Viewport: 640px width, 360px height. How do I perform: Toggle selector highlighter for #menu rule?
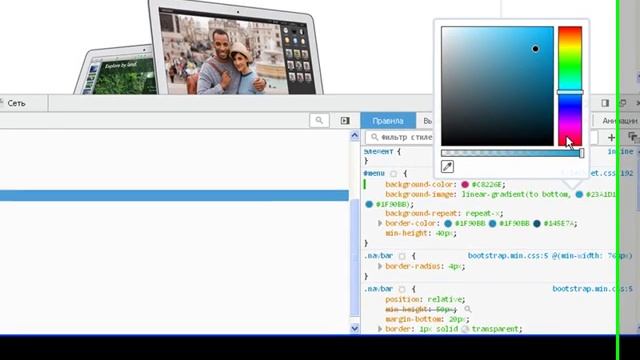[393, 174]
